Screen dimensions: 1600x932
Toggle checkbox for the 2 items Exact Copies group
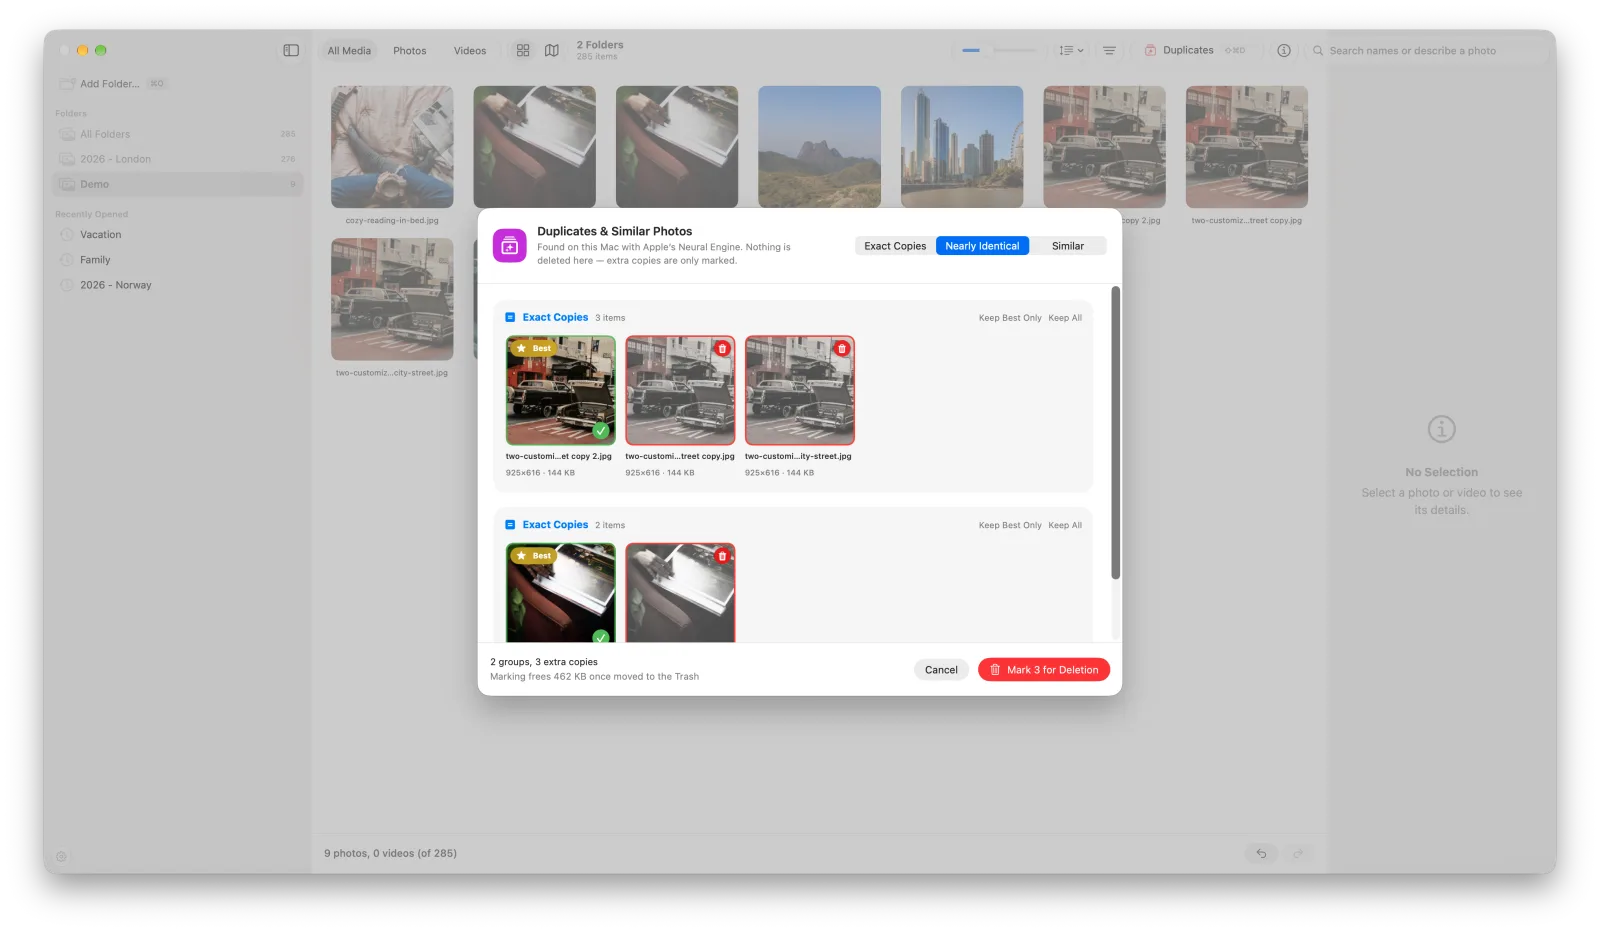[x=510, y=524]
